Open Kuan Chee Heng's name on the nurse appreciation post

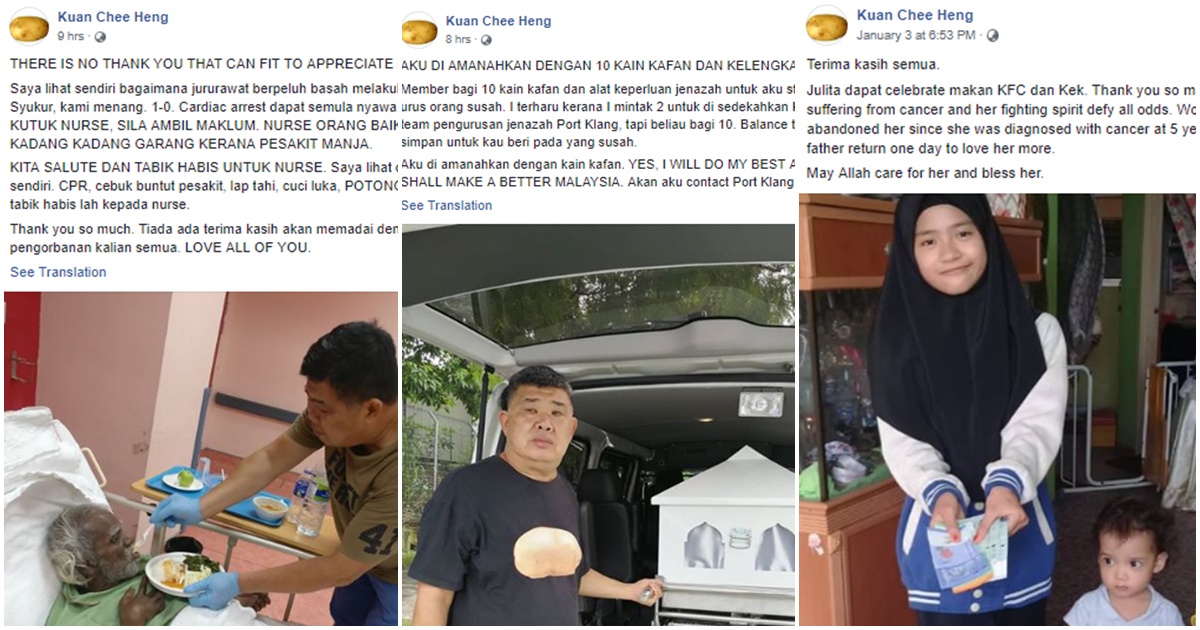(x=113, y=17)
